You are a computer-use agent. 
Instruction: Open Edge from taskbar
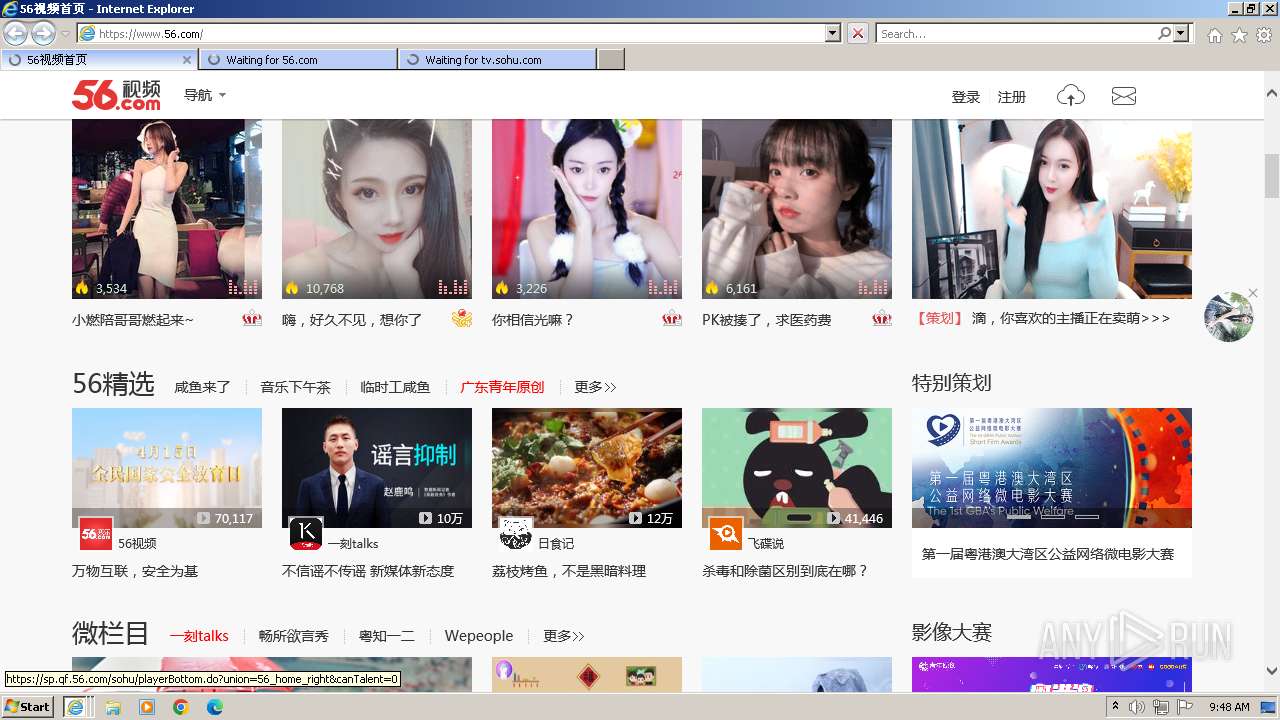click(x=215, y=707)
